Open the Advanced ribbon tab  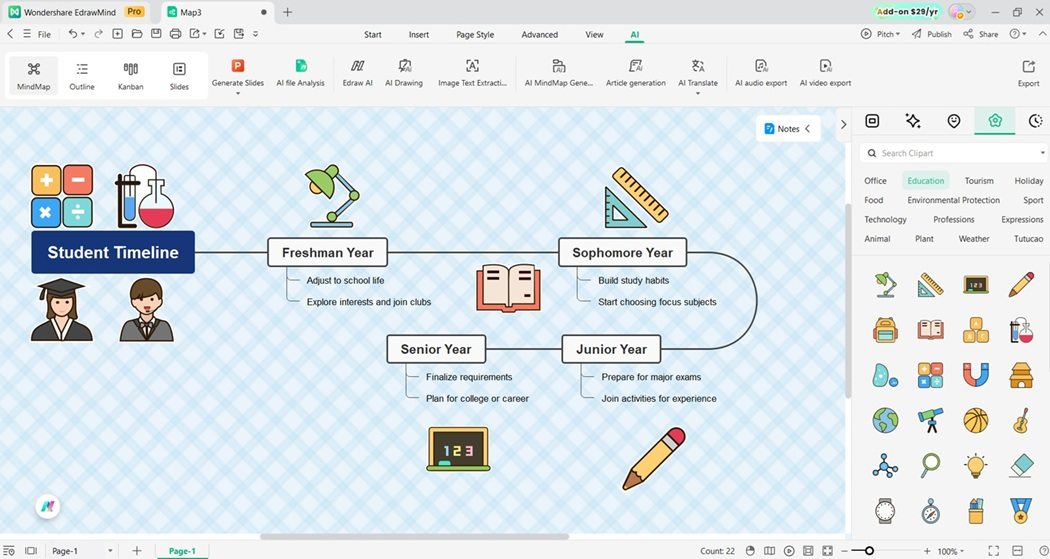[x=540, y=34]
